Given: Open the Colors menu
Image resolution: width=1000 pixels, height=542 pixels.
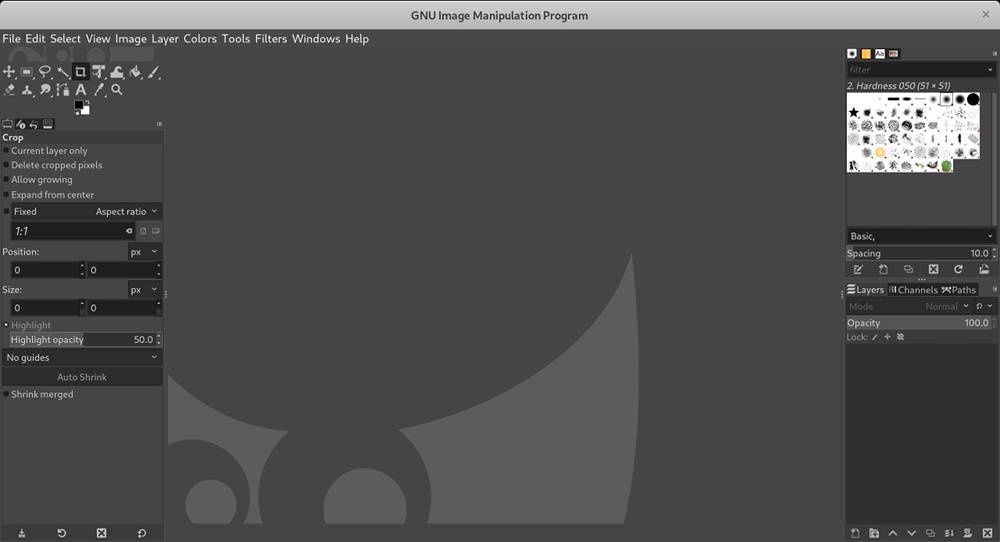Looking at the screenshot, I should 200,38.
